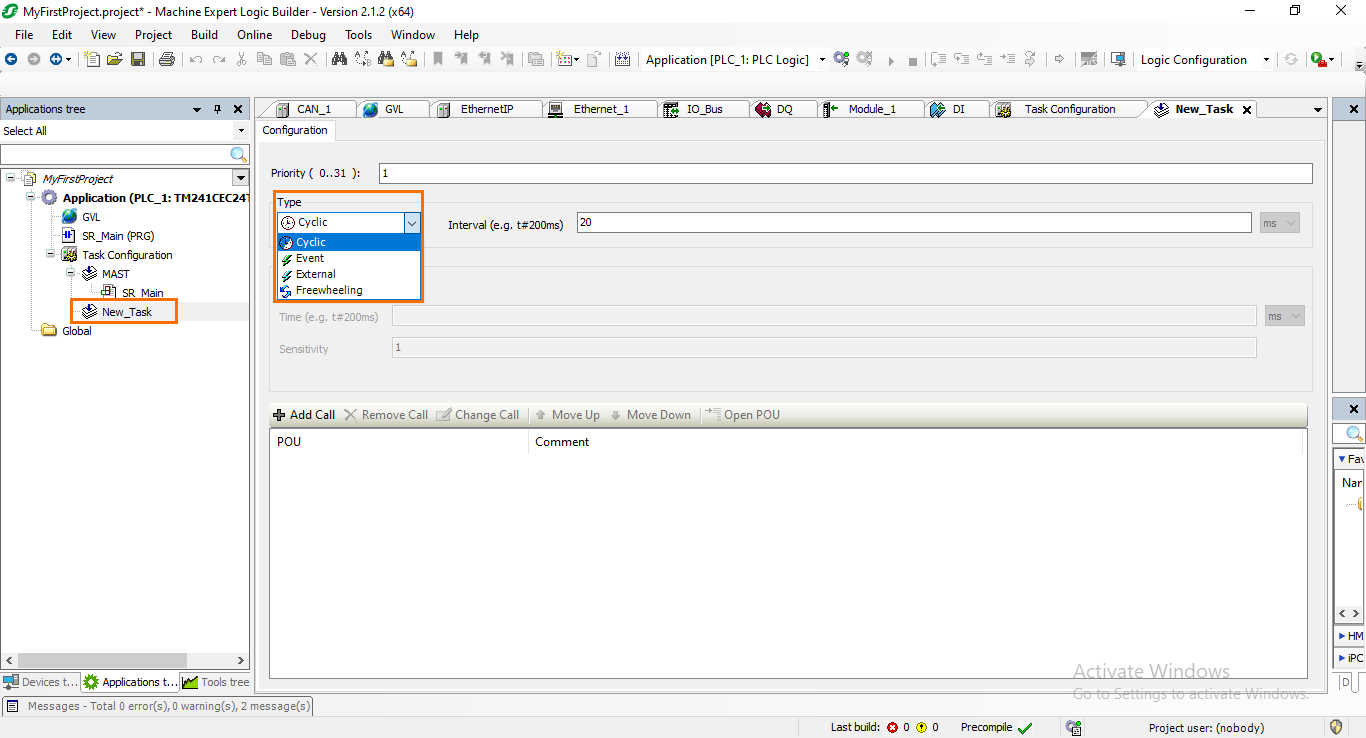Viewport: 1366px width, 738px height.
Task: Switch to the Module_1 tab
Action: 872,109
